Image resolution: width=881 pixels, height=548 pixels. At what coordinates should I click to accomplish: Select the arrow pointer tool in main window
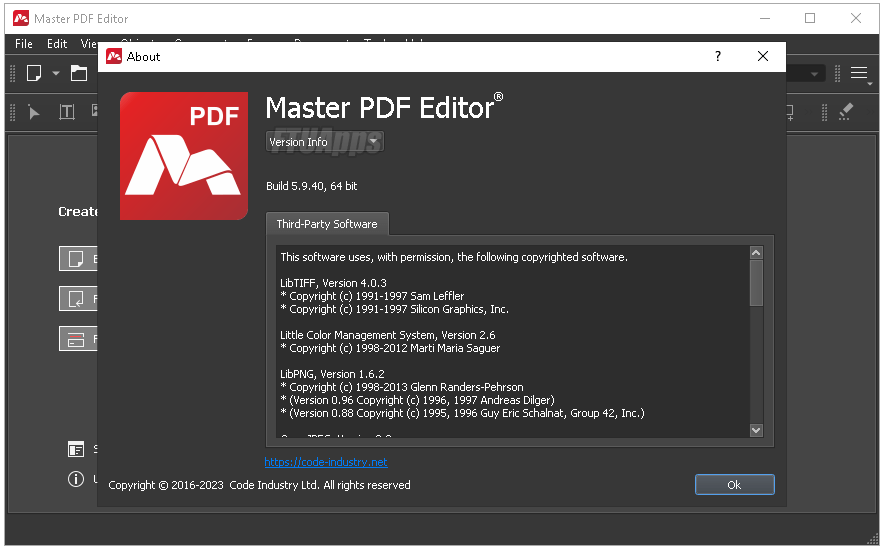click(x=34, y=113)
